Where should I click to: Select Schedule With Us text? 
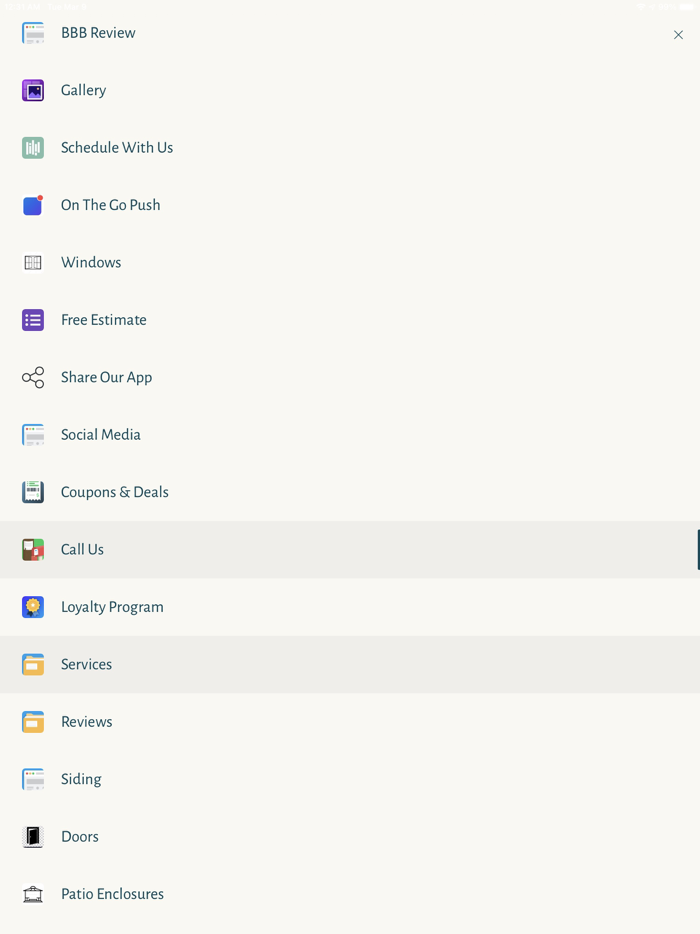click(117, 148)
